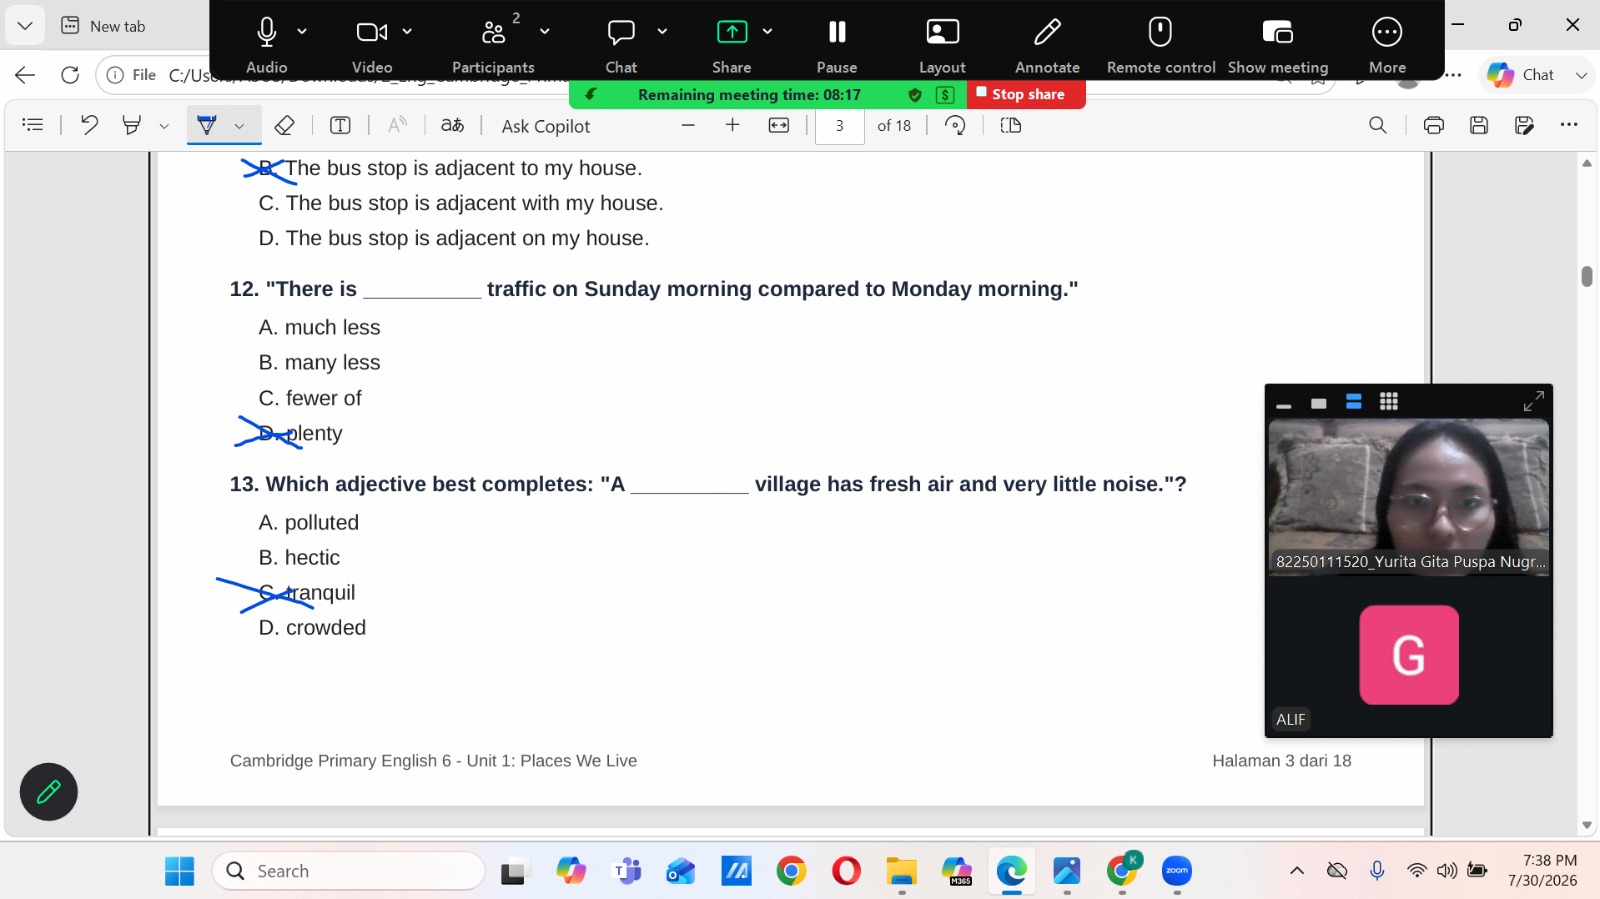Open the browser tab list chevron

tap(25, 26)
